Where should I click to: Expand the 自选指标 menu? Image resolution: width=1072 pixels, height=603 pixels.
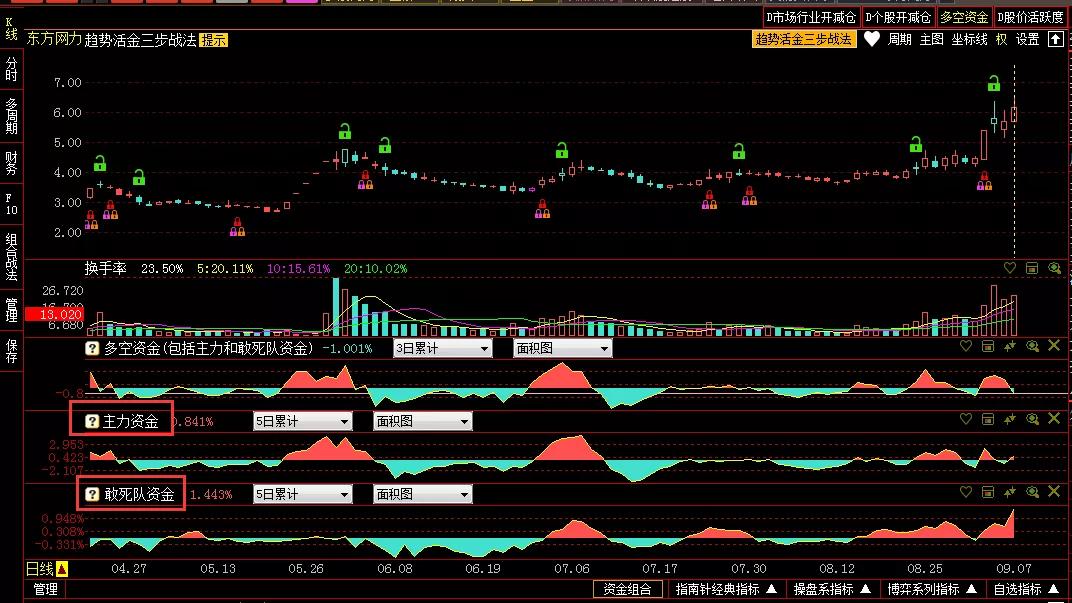point(1026,589)
